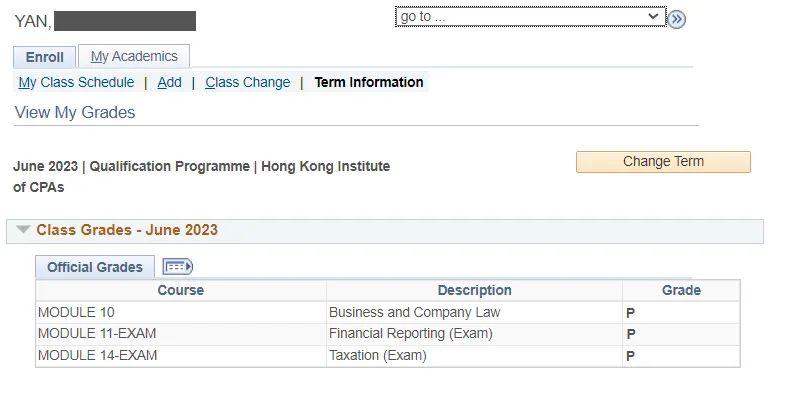Image resolution: width=787 pixels, height=393 pixels.
Task: Click the Grade column header
Action: point(681,290)
